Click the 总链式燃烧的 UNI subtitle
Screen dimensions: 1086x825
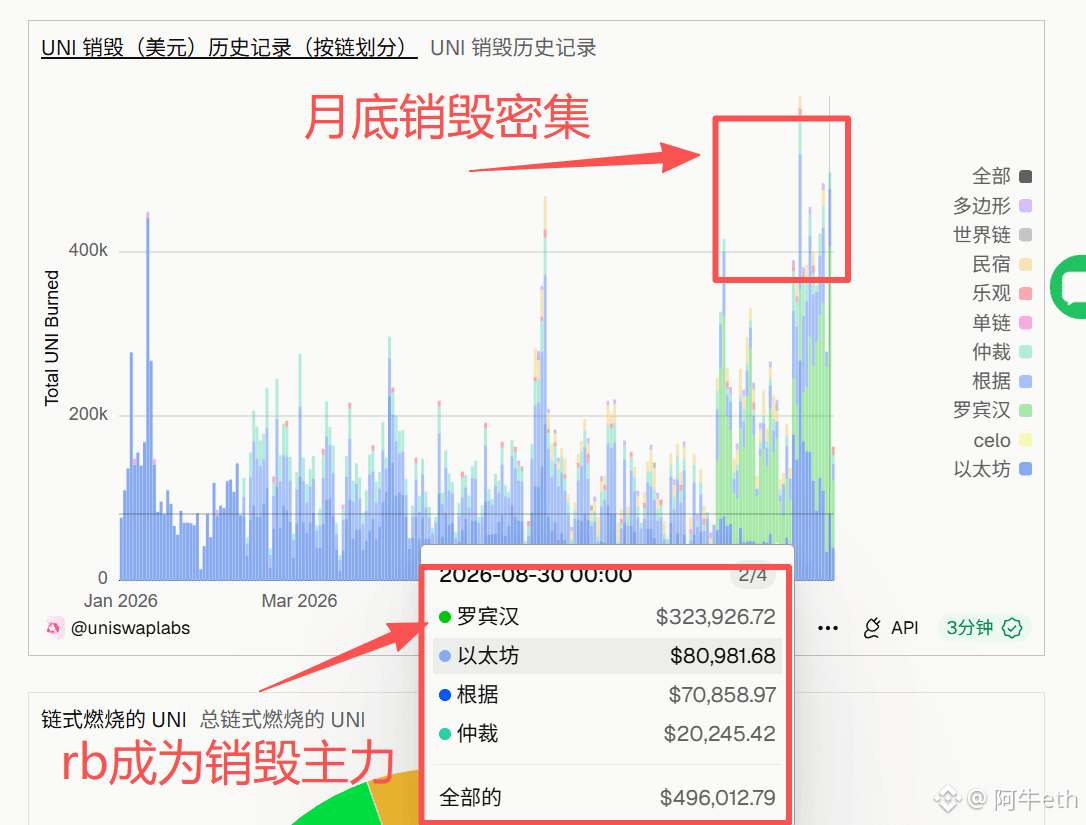point(283,720)
